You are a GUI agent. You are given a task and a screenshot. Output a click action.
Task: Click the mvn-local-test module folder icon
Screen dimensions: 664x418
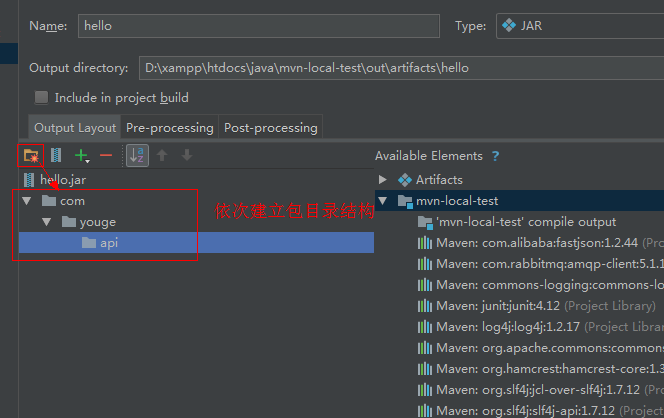pos(405,201)
